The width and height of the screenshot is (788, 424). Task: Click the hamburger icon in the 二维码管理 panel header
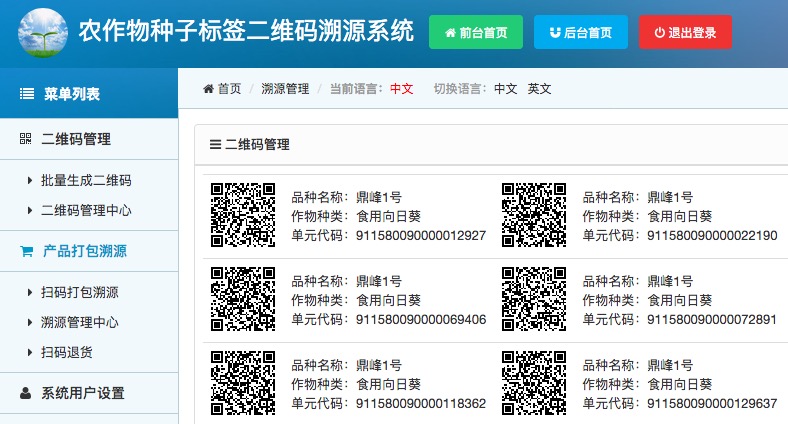click(x=215, y=144)
